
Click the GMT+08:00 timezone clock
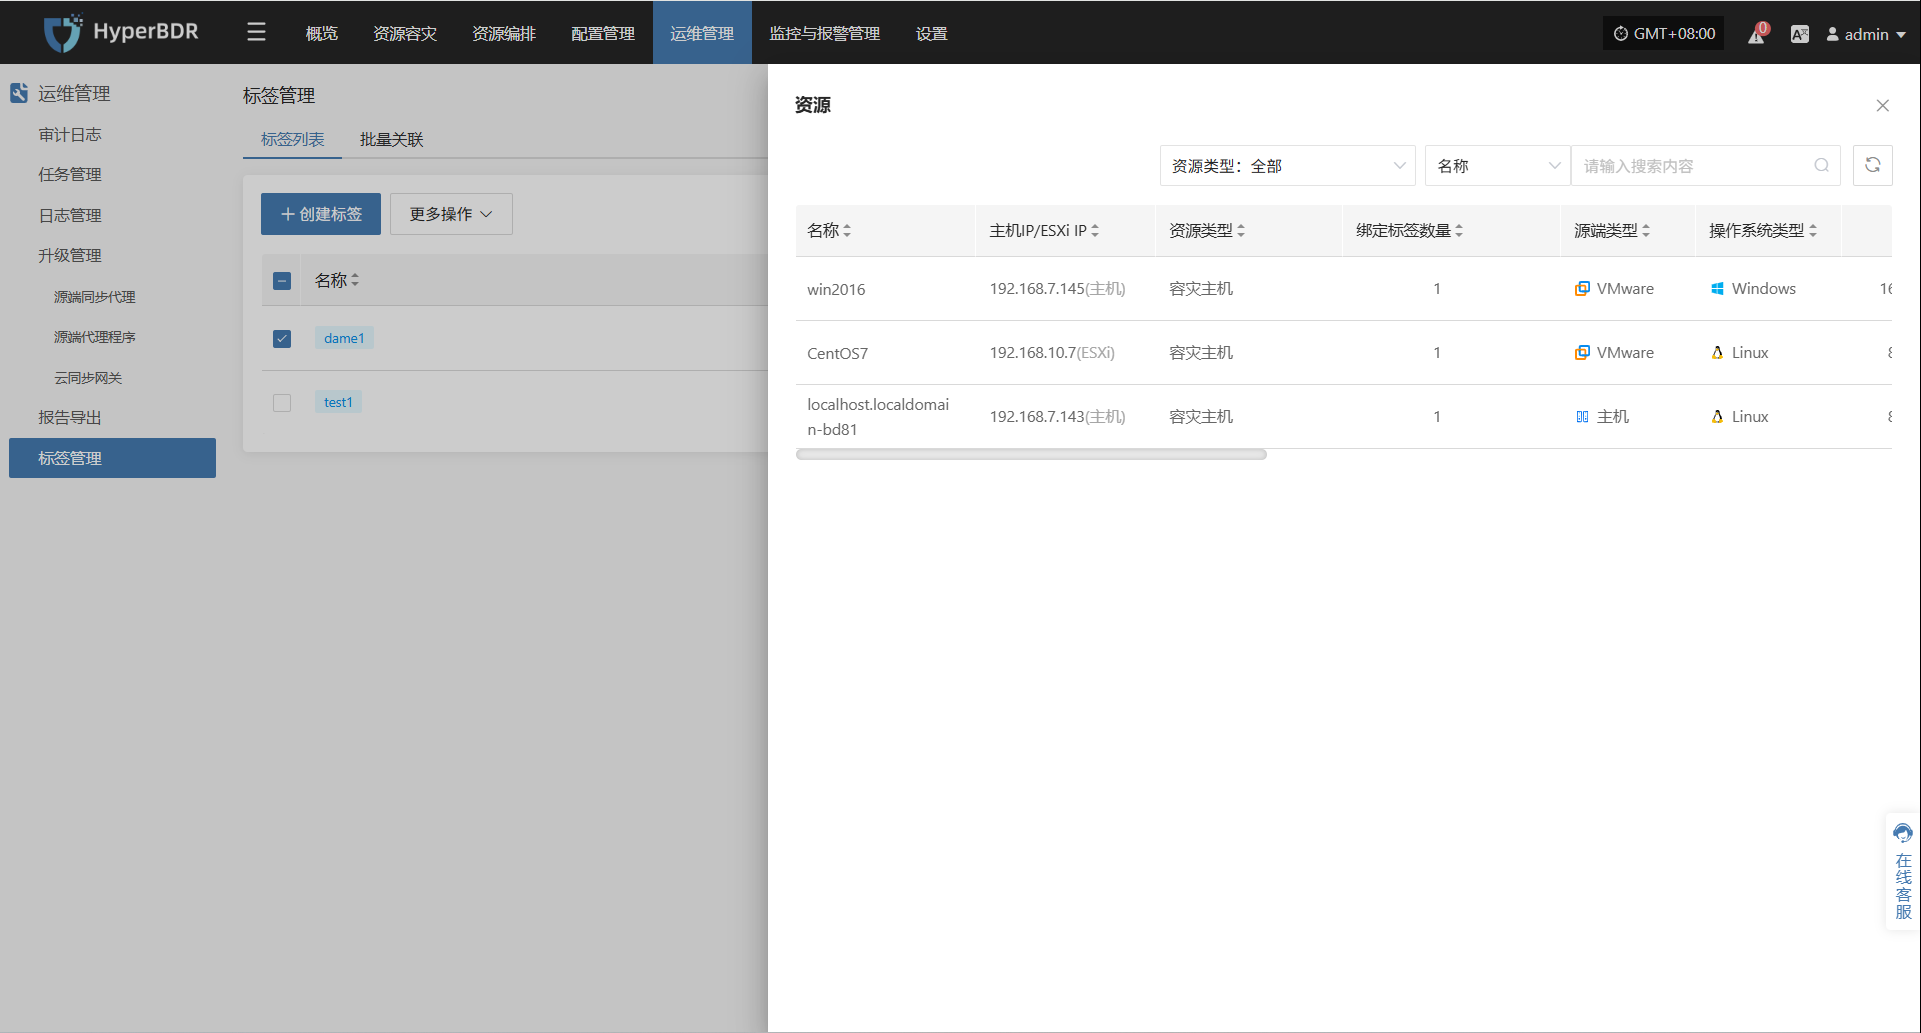pyautogui.click(x=1664, y=33)
